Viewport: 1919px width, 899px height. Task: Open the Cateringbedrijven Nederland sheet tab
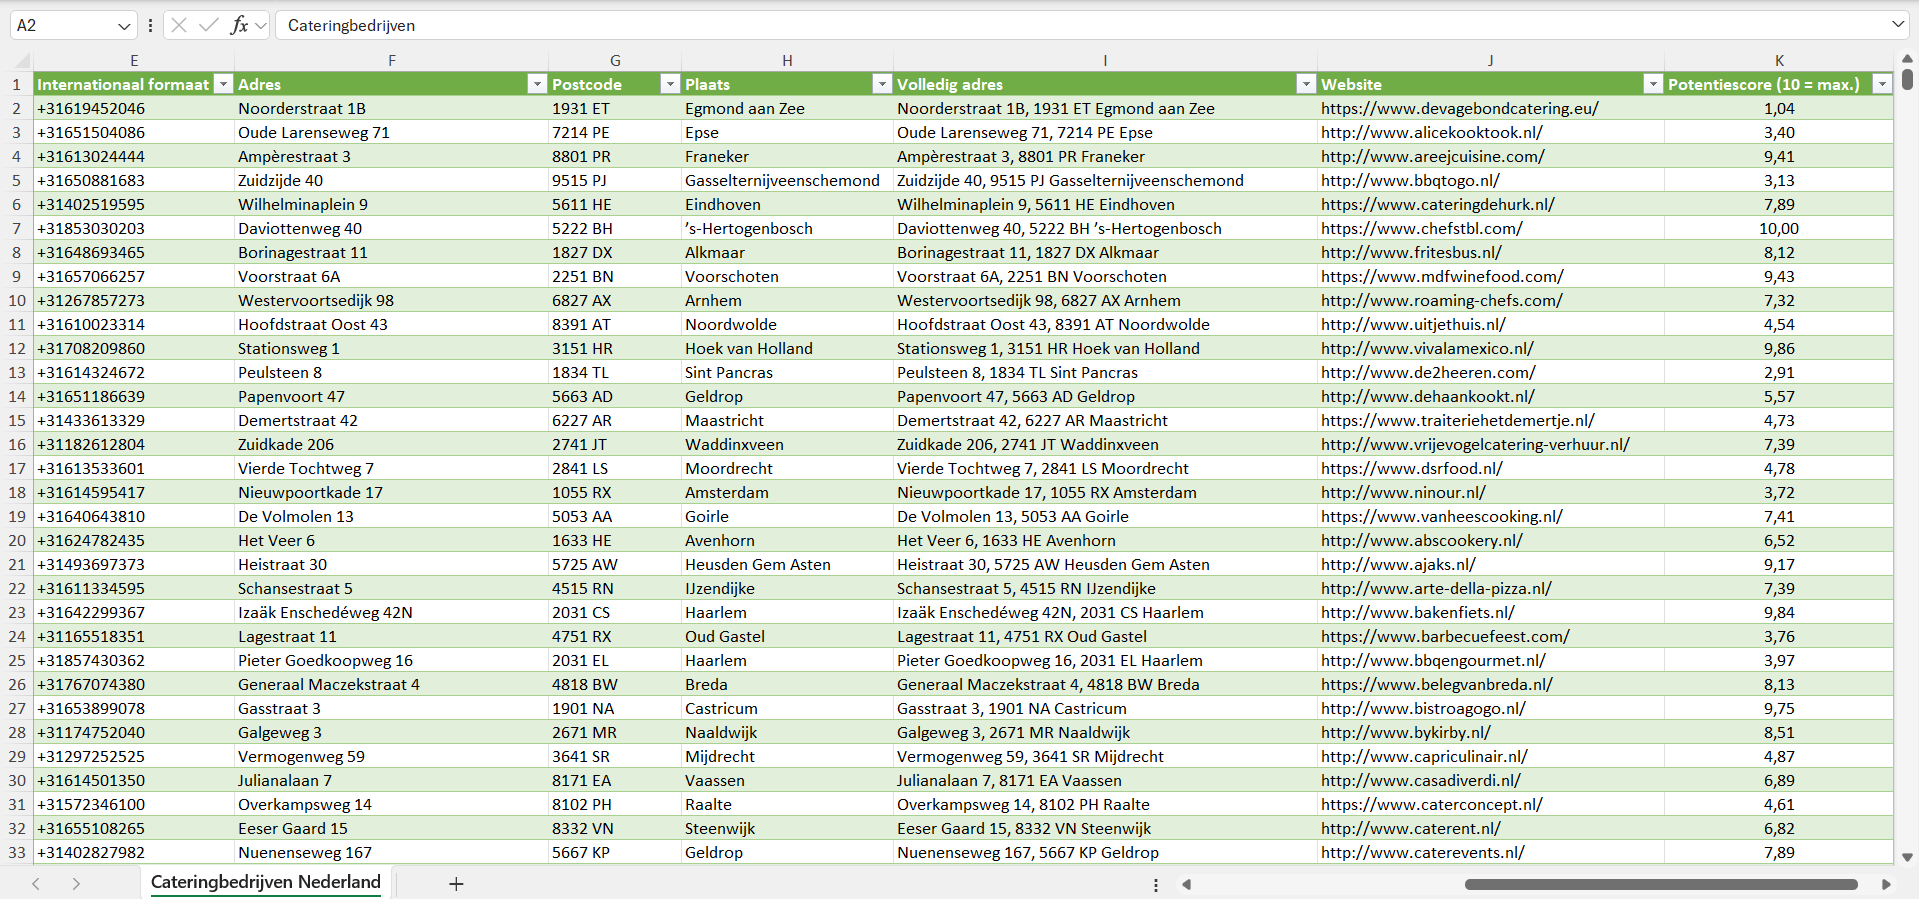pyautogui.click(x=265, y=882)
